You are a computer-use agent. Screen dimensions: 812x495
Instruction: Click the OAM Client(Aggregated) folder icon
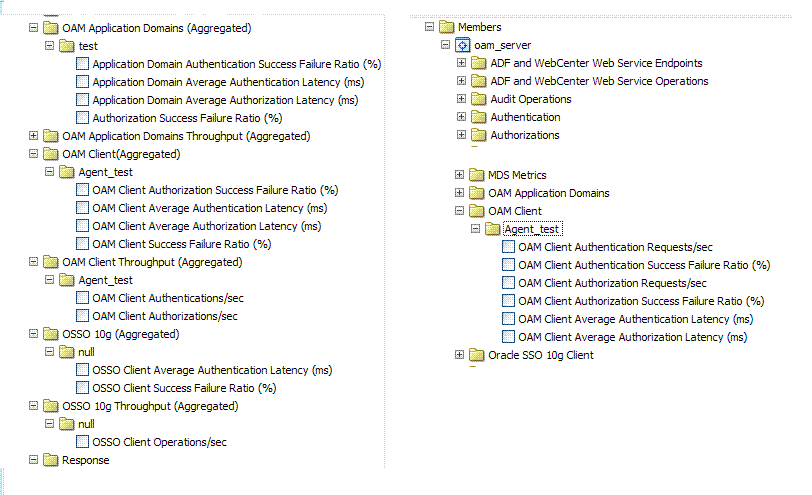coord(50,154)
